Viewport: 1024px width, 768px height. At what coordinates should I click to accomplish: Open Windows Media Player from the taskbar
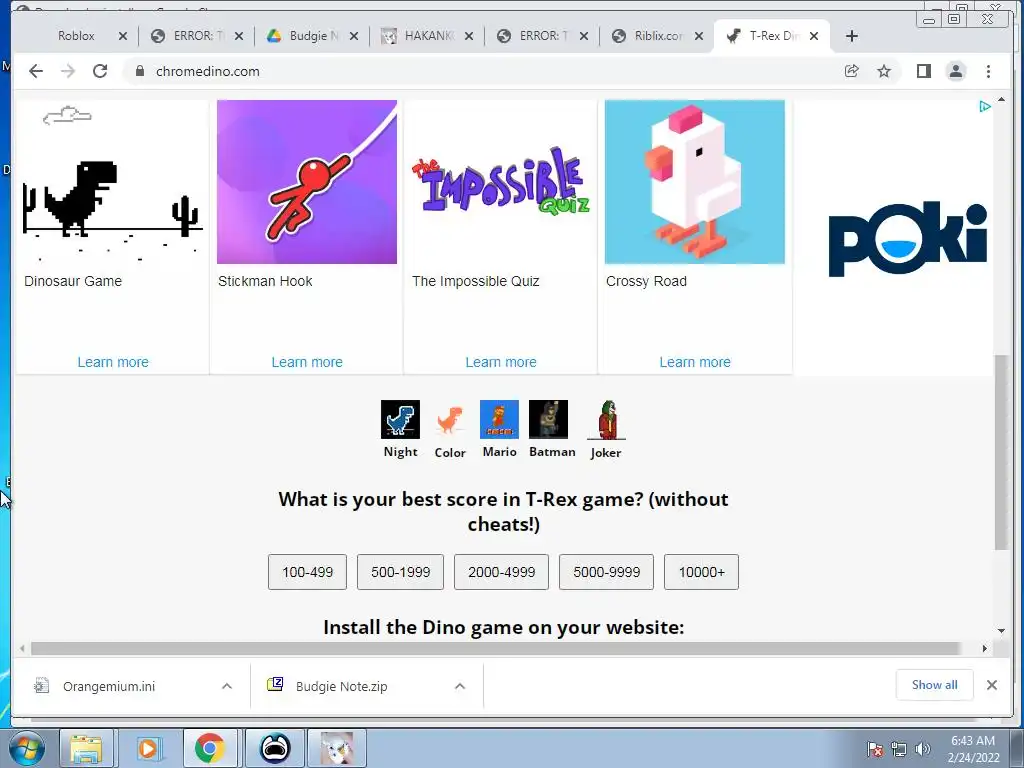click(148, 748)
